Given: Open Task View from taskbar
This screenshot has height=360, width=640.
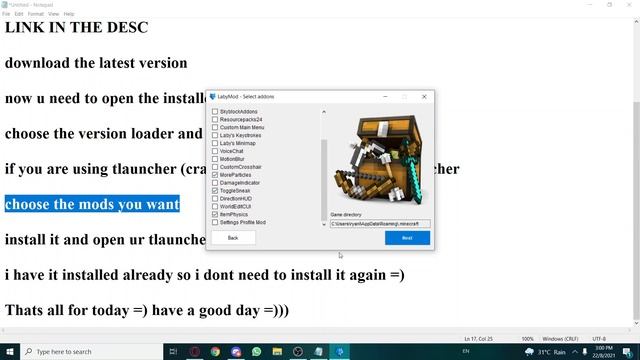Looking at the screenshot, I should pos(173,351).
